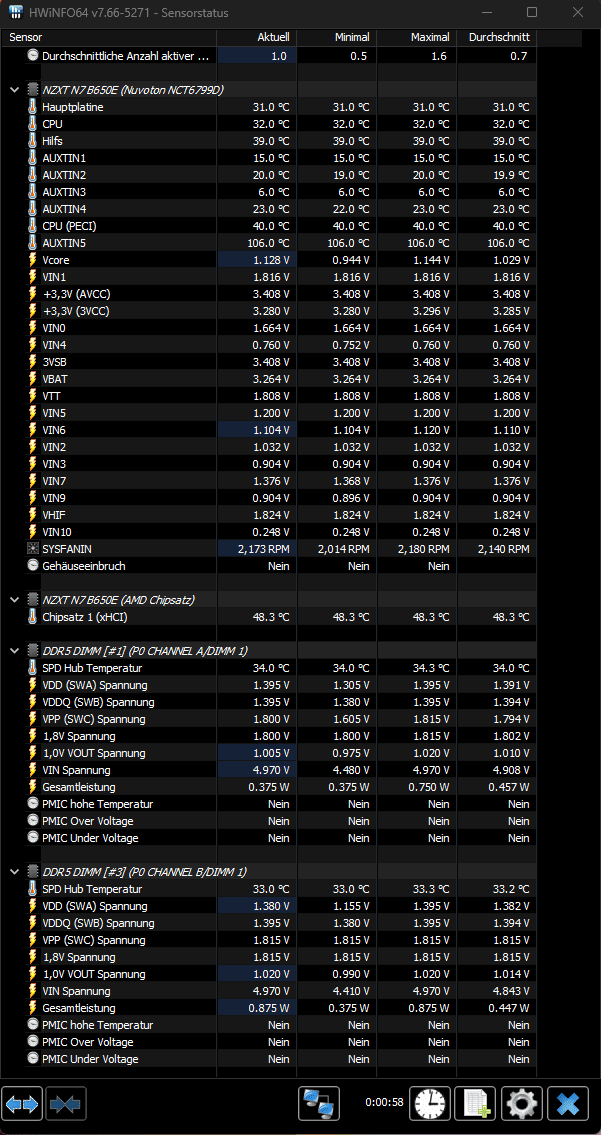601x1135 pixels.
Task: Click the Sensor column header
Action: [110, 37]
